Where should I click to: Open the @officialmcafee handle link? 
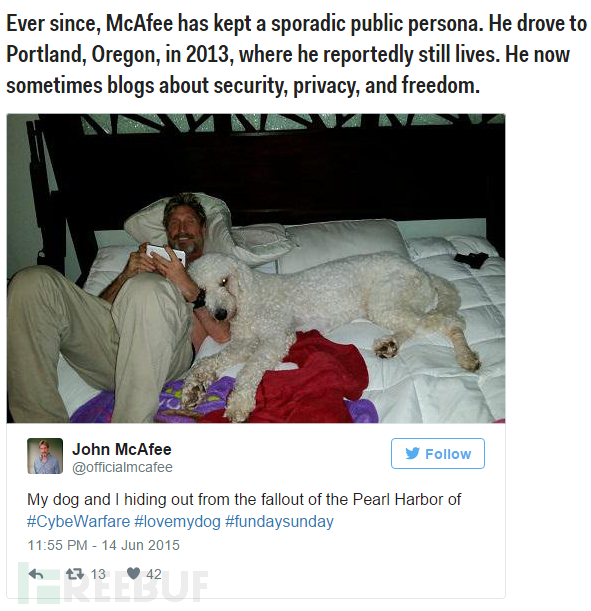pos(122,467)
